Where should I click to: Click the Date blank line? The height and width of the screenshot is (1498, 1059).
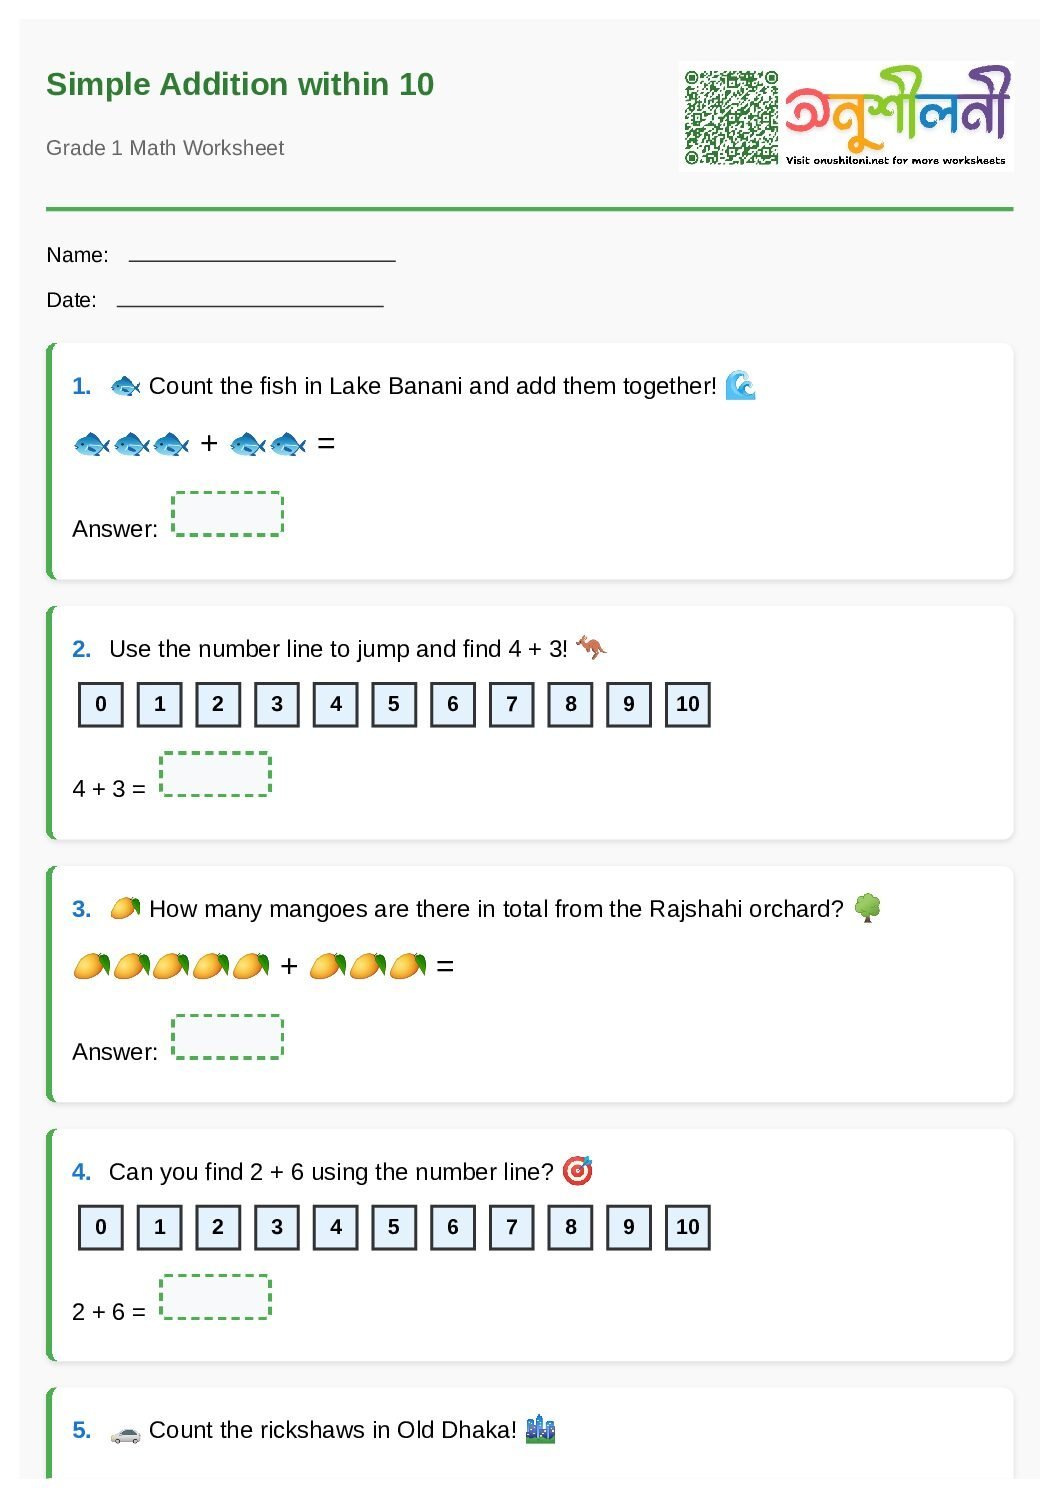click(x=250, y=303)
